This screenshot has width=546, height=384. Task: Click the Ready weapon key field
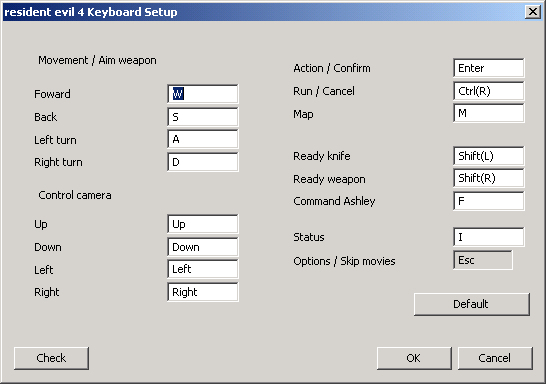[489, 178]
